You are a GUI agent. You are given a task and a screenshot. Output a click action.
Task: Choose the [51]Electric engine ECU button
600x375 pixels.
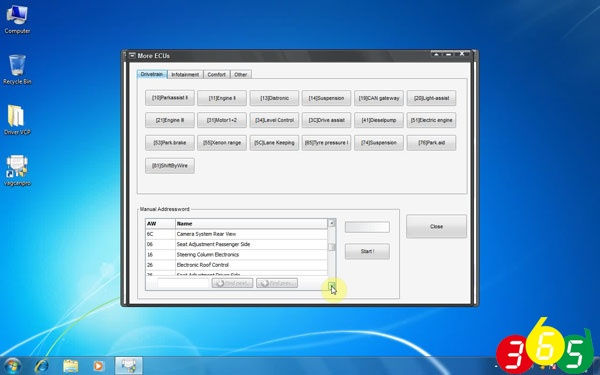click(431, 120)
